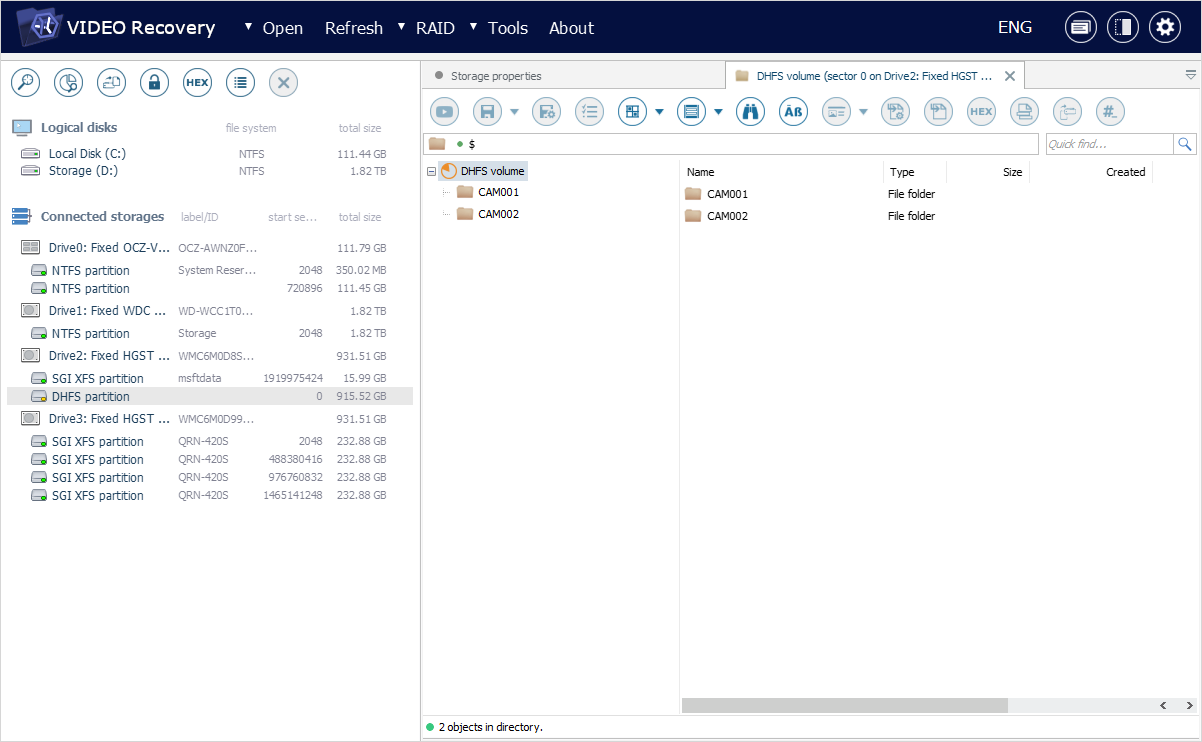The height and width of the screenshot is (742, 1202).
Task: Collapse the DHFS volume tree node
Action: 431,171
